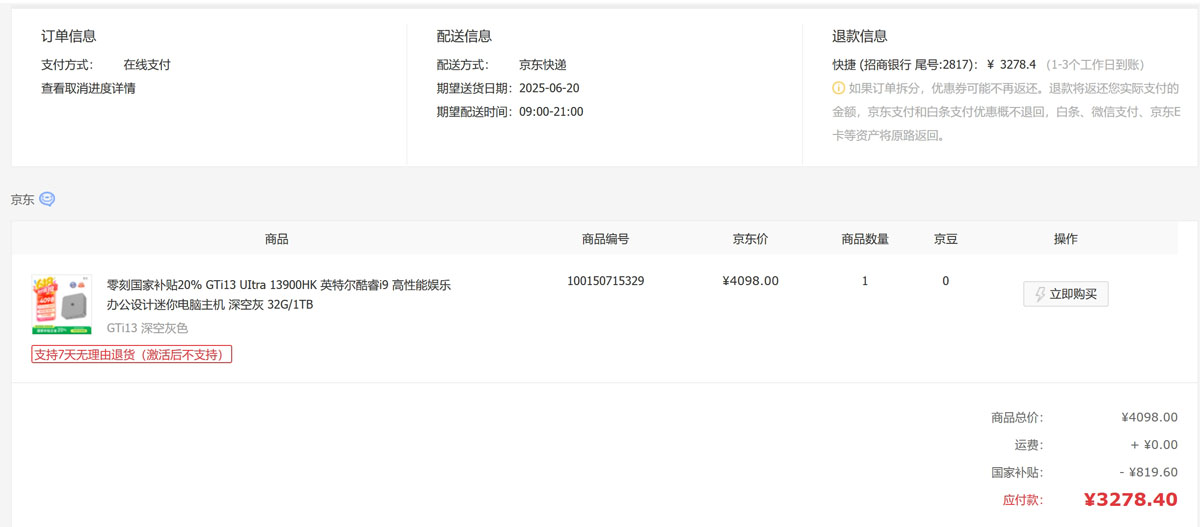Click 支持7天无理由退货 policy tag
This screenshot has width=1200, height=527.
pyautogui.click(x=132, y=354)
